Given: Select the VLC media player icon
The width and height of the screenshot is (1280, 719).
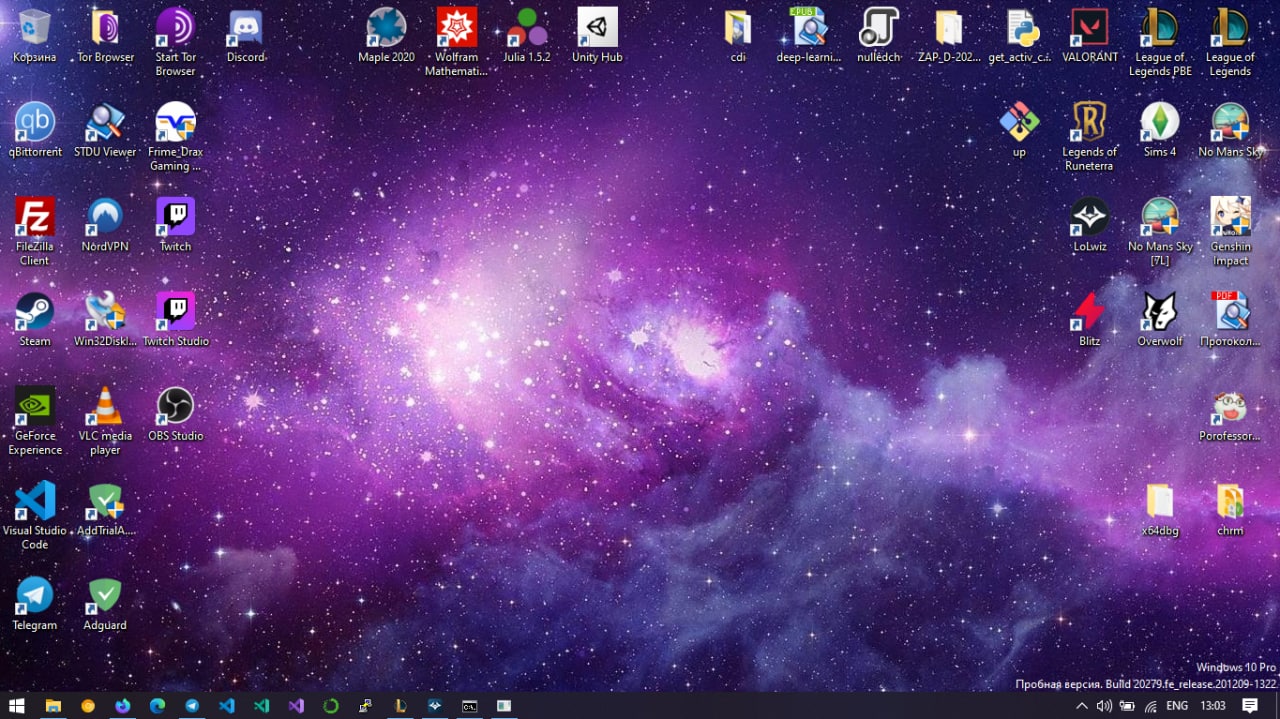Looking at the screenshot, I should coord(105,422).
